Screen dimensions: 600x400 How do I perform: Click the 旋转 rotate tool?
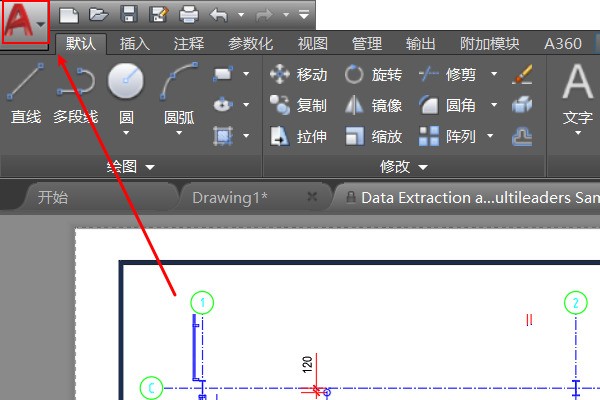coord(373,74)
